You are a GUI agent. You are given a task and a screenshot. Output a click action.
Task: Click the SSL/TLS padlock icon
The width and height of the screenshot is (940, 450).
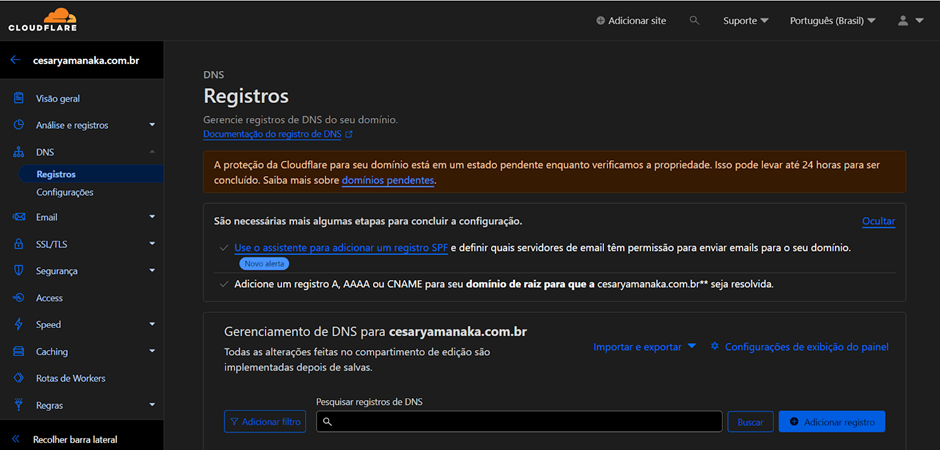click(19, 244)
